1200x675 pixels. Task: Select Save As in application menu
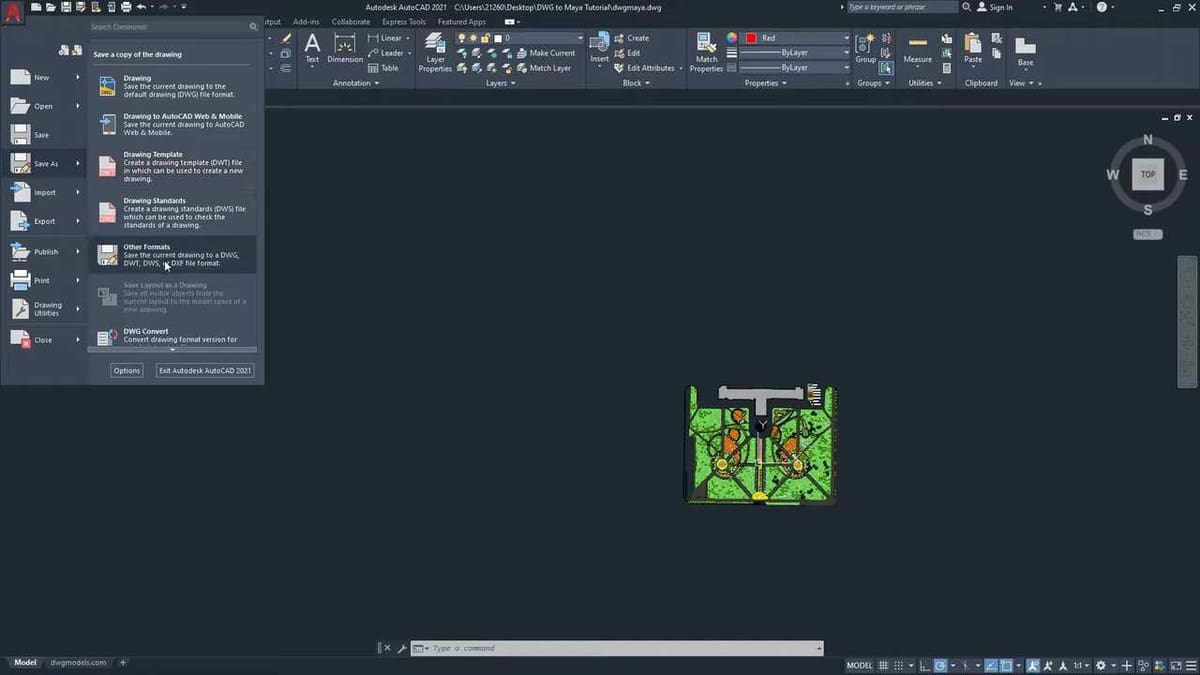click(44, 163)
